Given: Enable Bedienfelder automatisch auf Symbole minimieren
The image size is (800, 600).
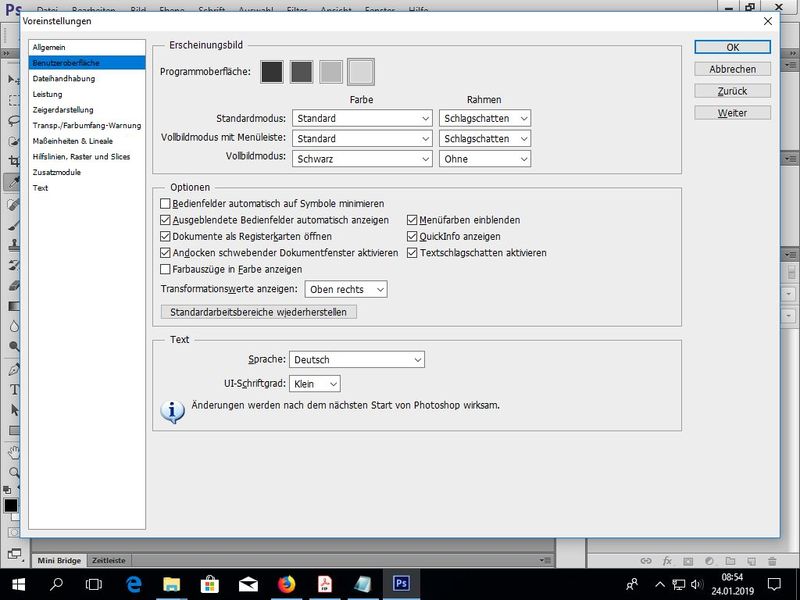Looking at the screenshot, I should [166, 204].
